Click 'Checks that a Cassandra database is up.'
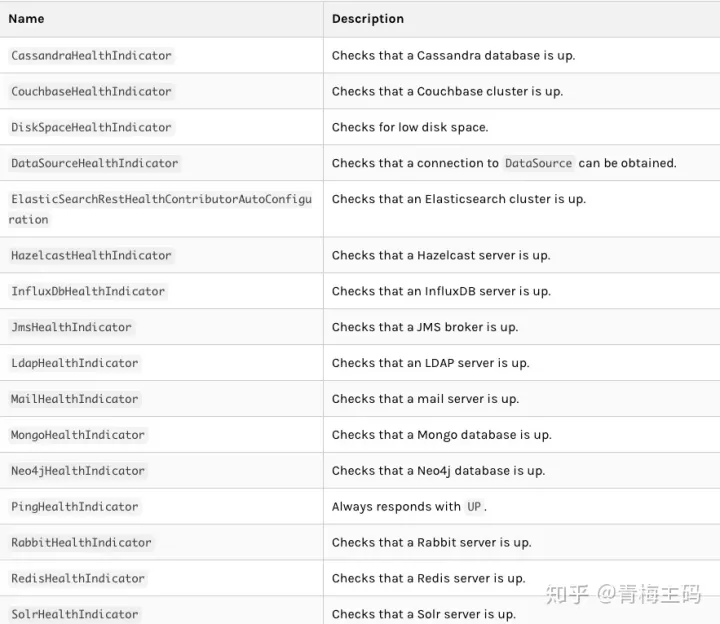 [x=453, y=56]
